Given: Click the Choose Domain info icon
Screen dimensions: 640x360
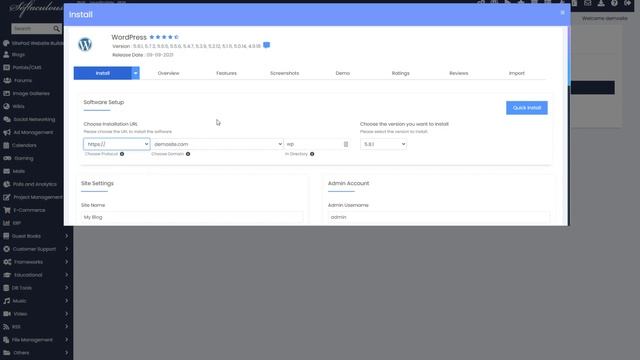Looking at the screenshot, I should click(x=188, y=154).
